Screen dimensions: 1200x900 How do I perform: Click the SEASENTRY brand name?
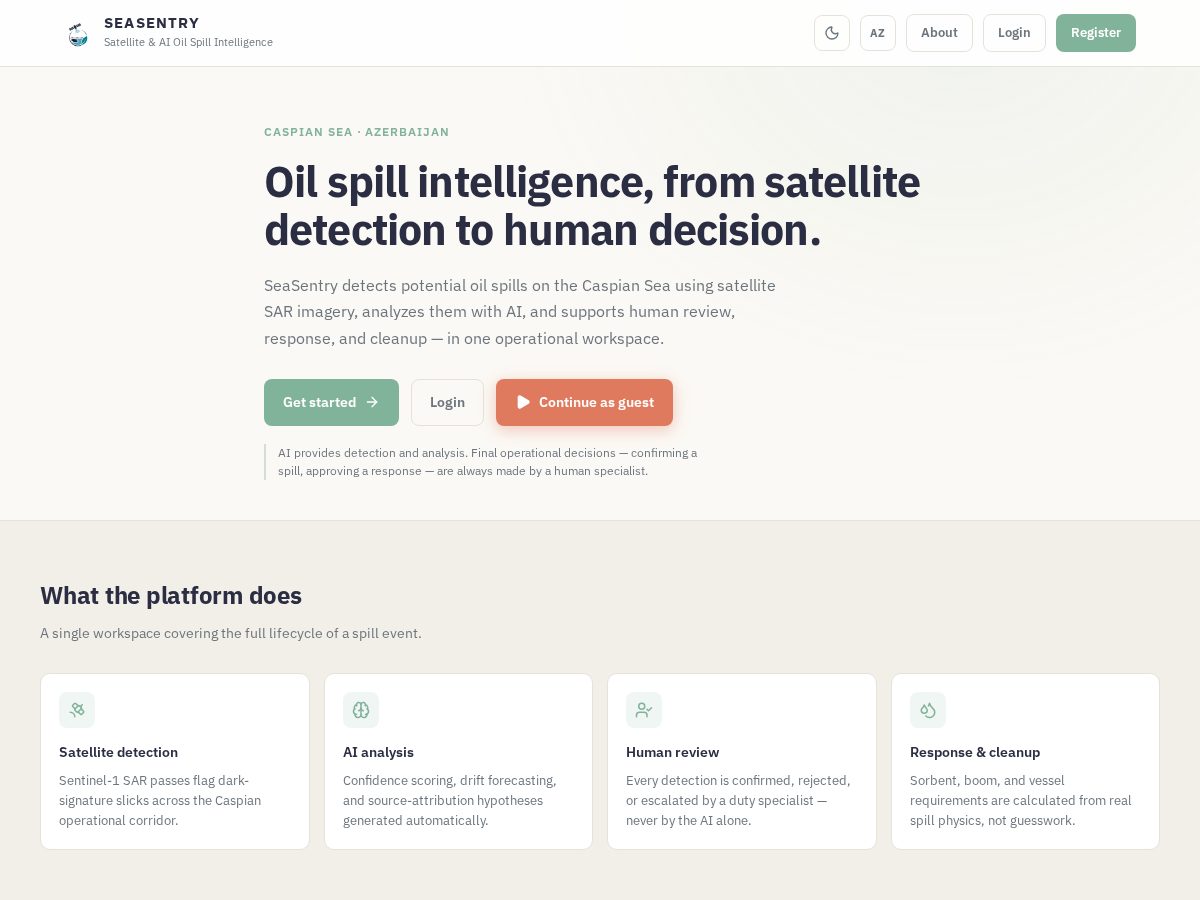point(152,23)
